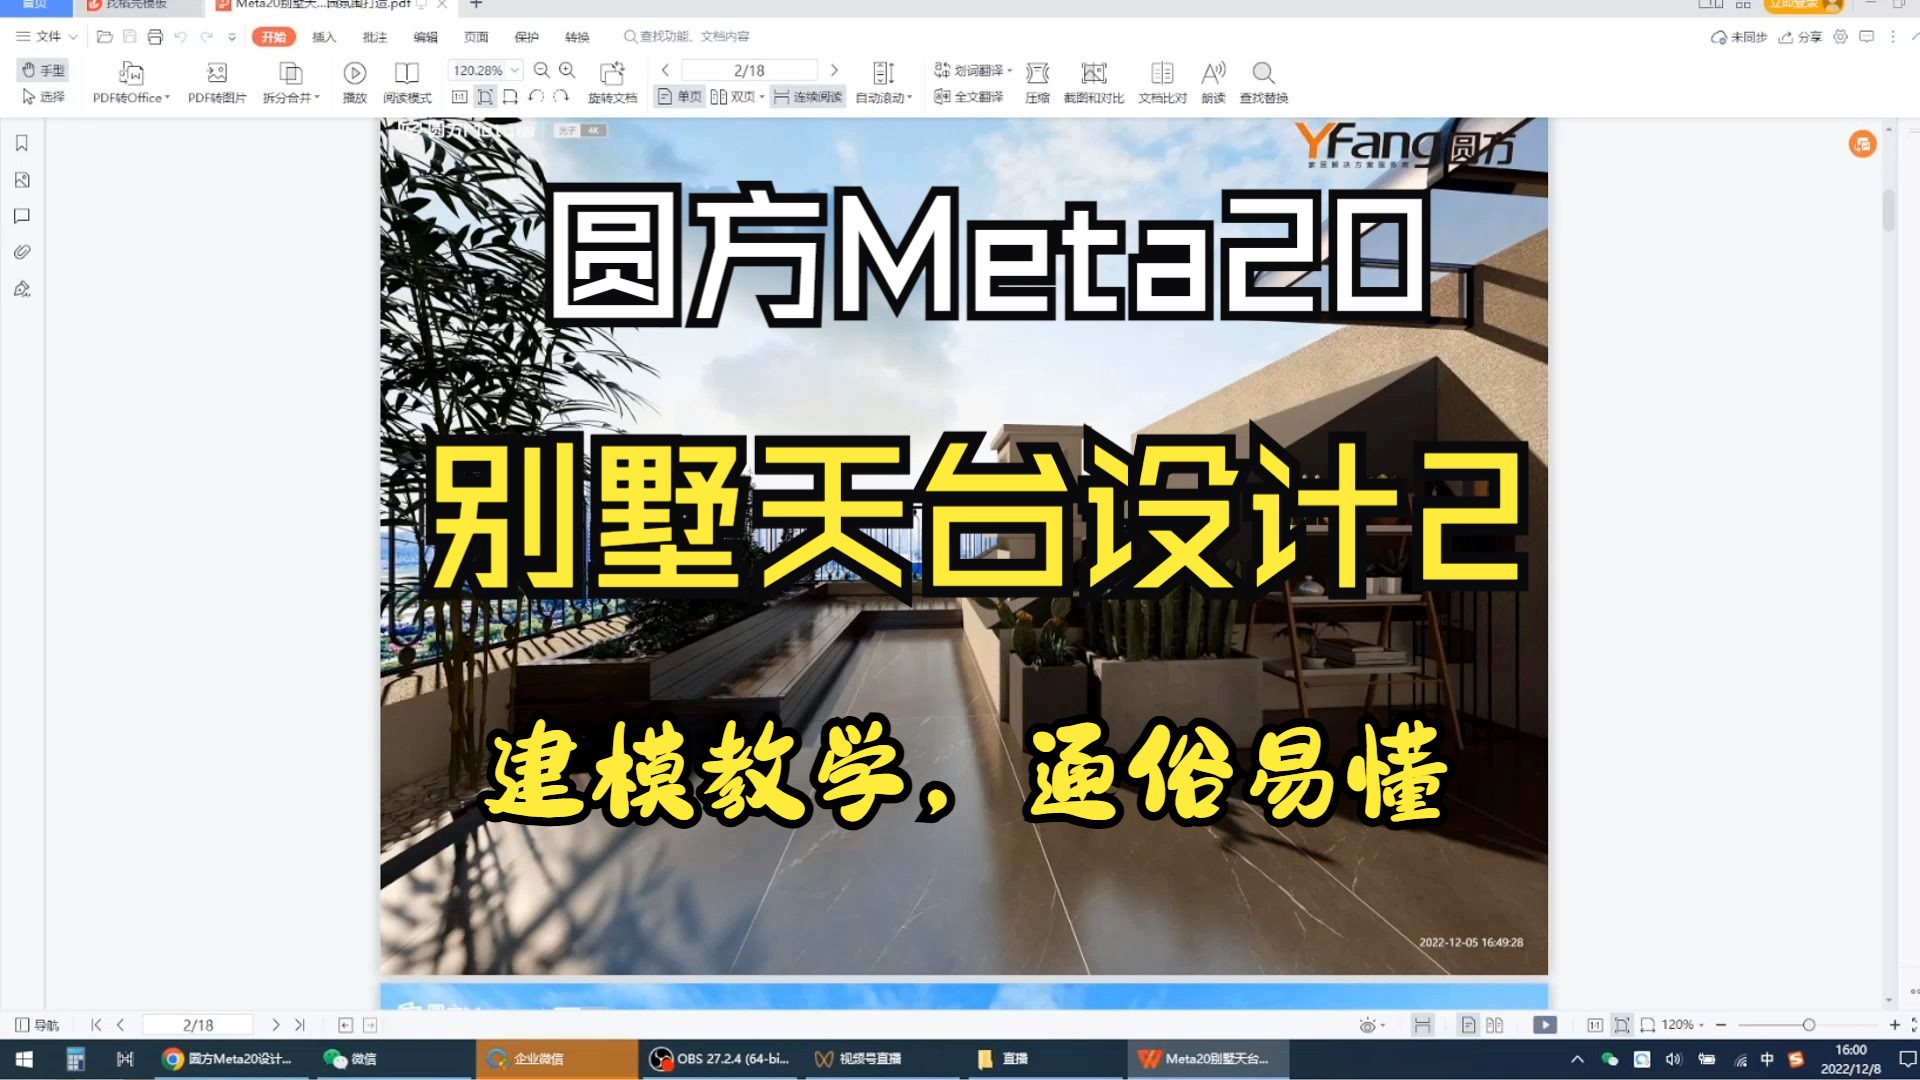Toggle double page view in status bar
The image size is (1920, 1080).
click(x=1494, y=1025)
